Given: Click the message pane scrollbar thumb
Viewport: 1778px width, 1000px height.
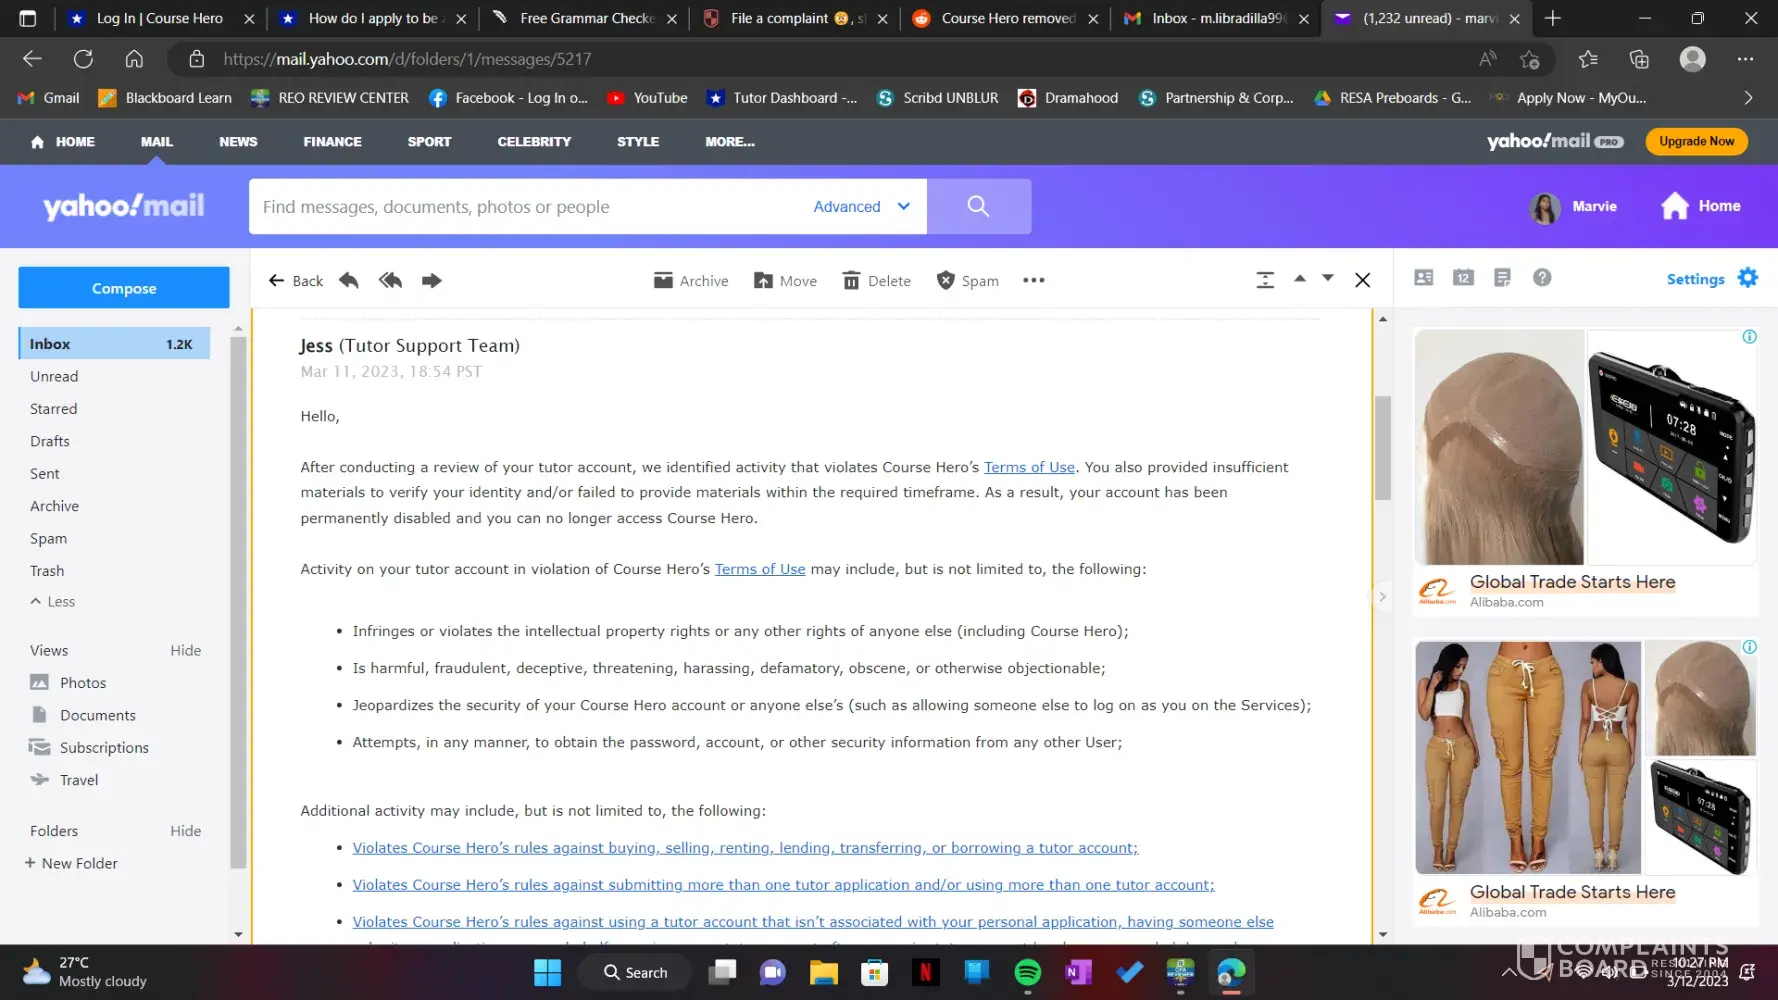Looking at the screenshot, I should 1383,448.
